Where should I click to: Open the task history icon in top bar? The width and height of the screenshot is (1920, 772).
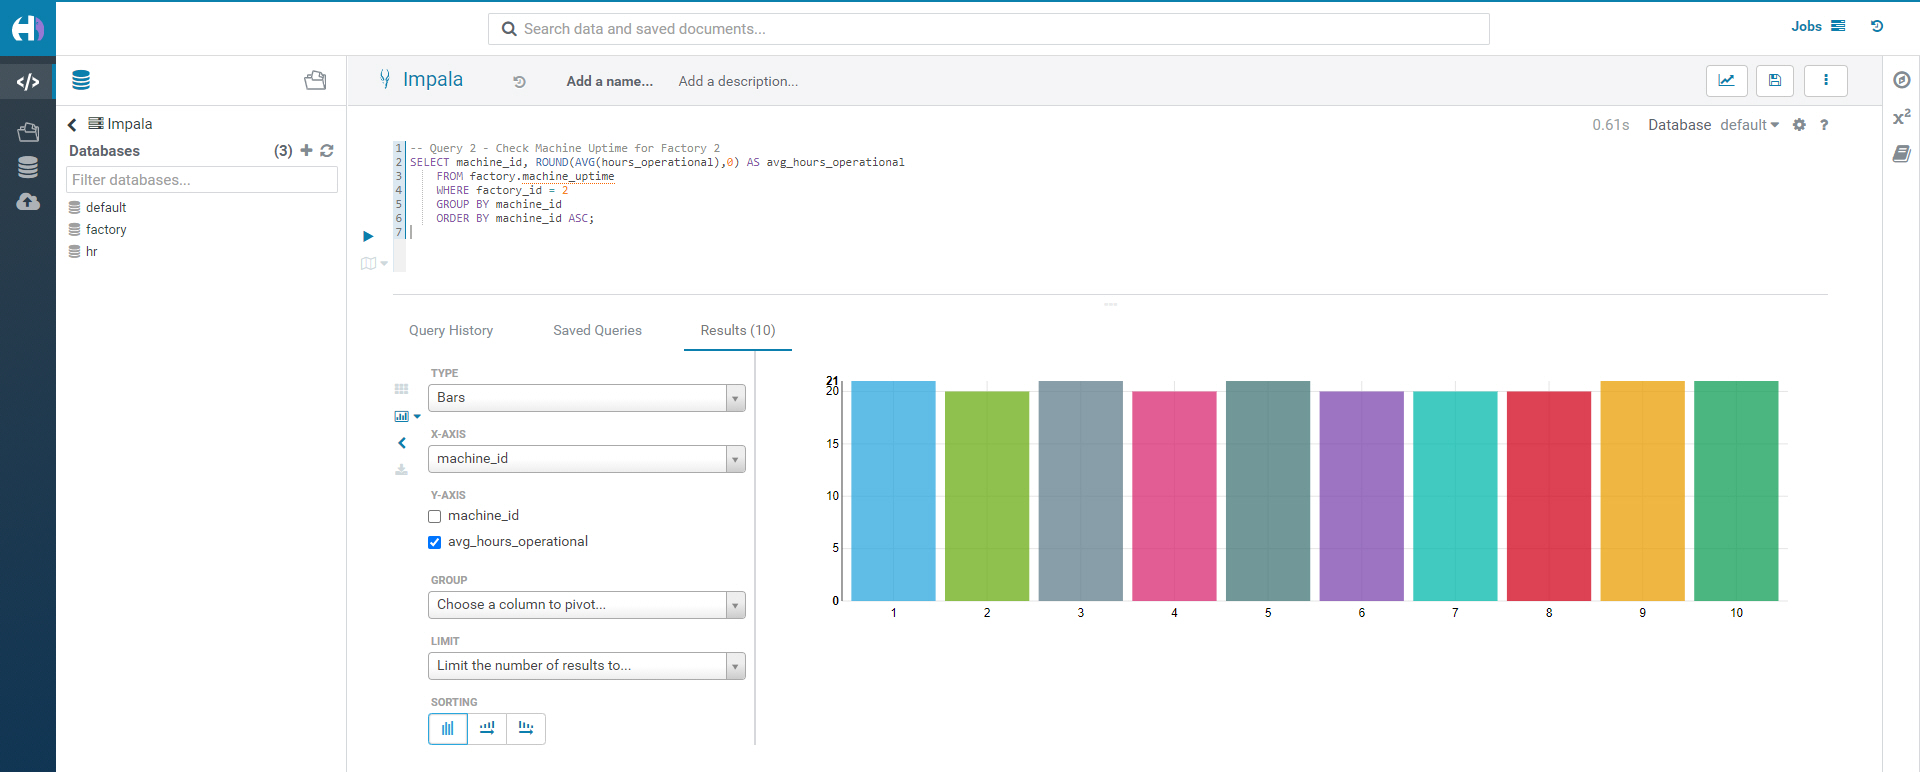(x=1877, y=26)
